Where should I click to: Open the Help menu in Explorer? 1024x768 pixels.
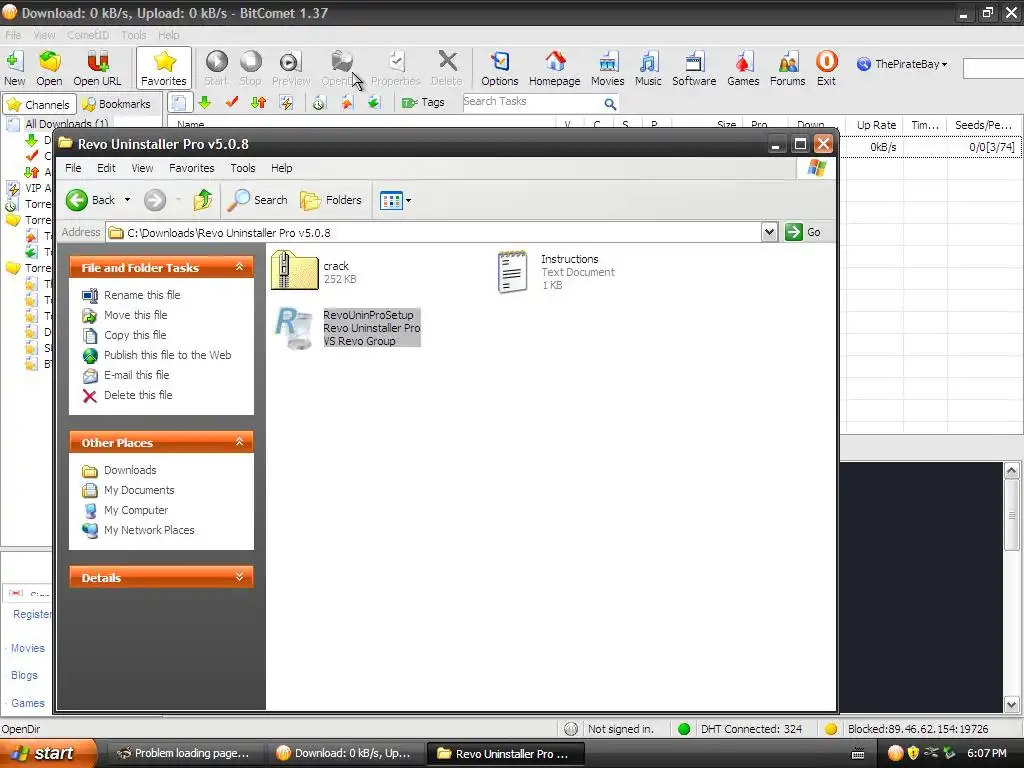281,168
